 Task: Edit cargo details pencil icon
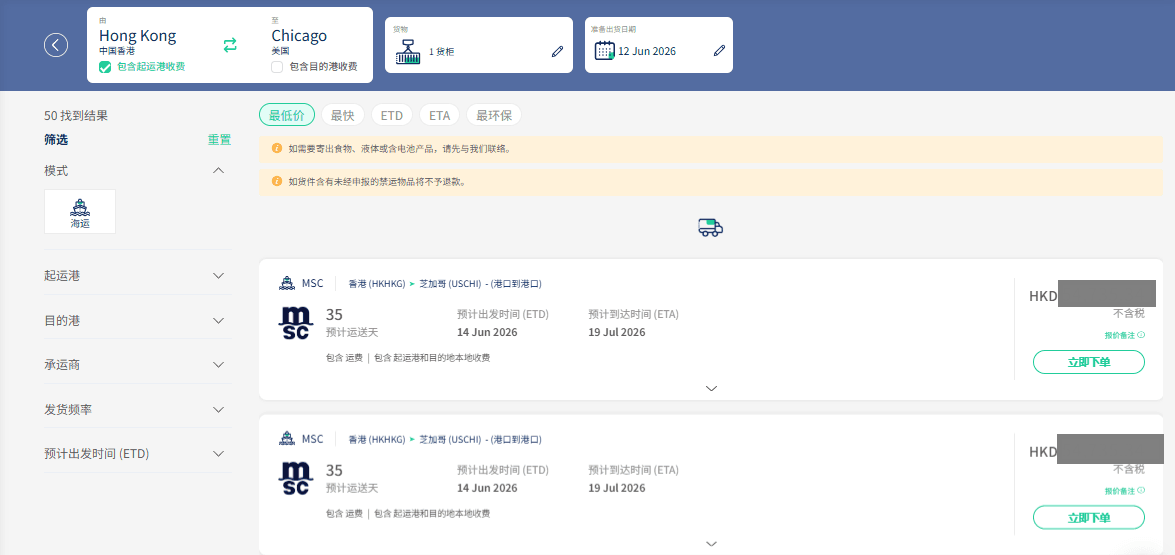click(x=557, y=51)
